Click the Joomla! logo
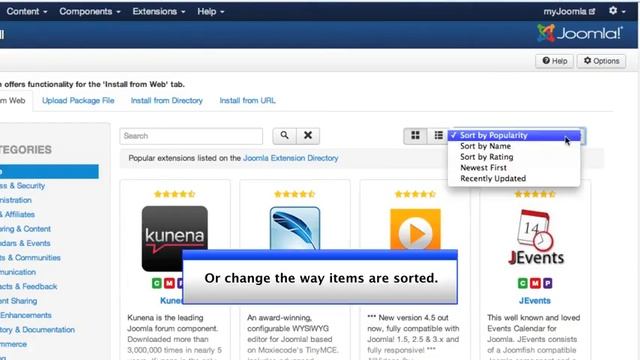640x360 pixels. pyautogui.click(x=580, y=33)
